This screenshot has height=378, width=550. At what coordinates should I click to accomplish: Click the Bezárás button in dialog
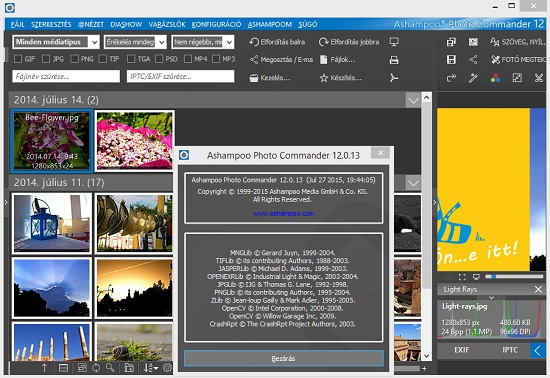284,358
